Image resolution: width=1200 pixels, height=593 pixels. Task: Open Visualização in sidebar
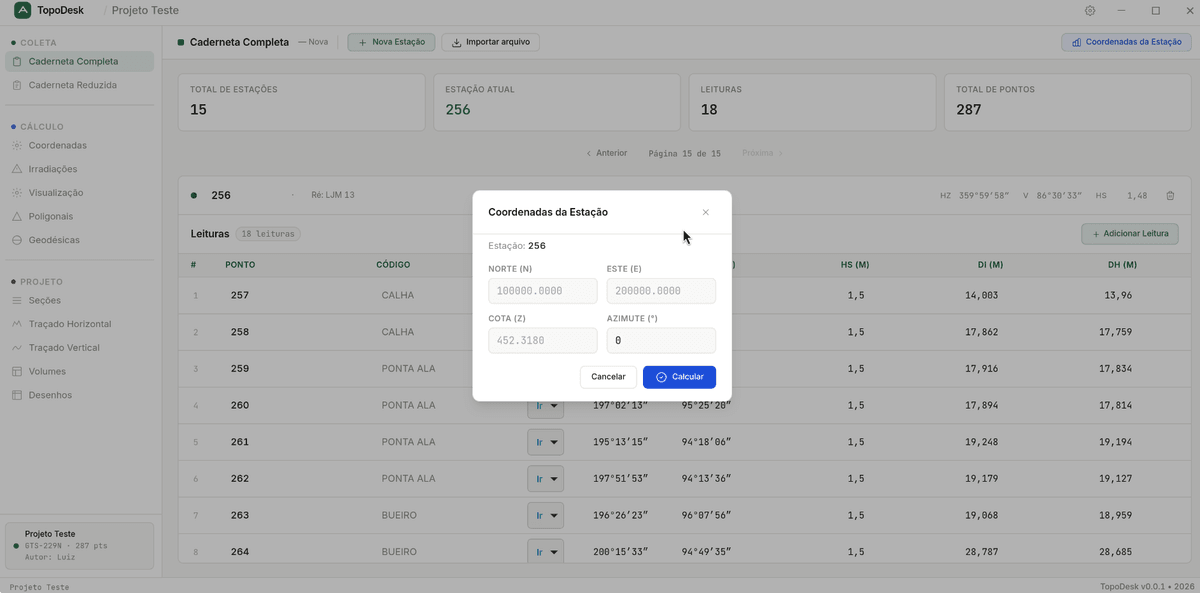pos(79,193)
